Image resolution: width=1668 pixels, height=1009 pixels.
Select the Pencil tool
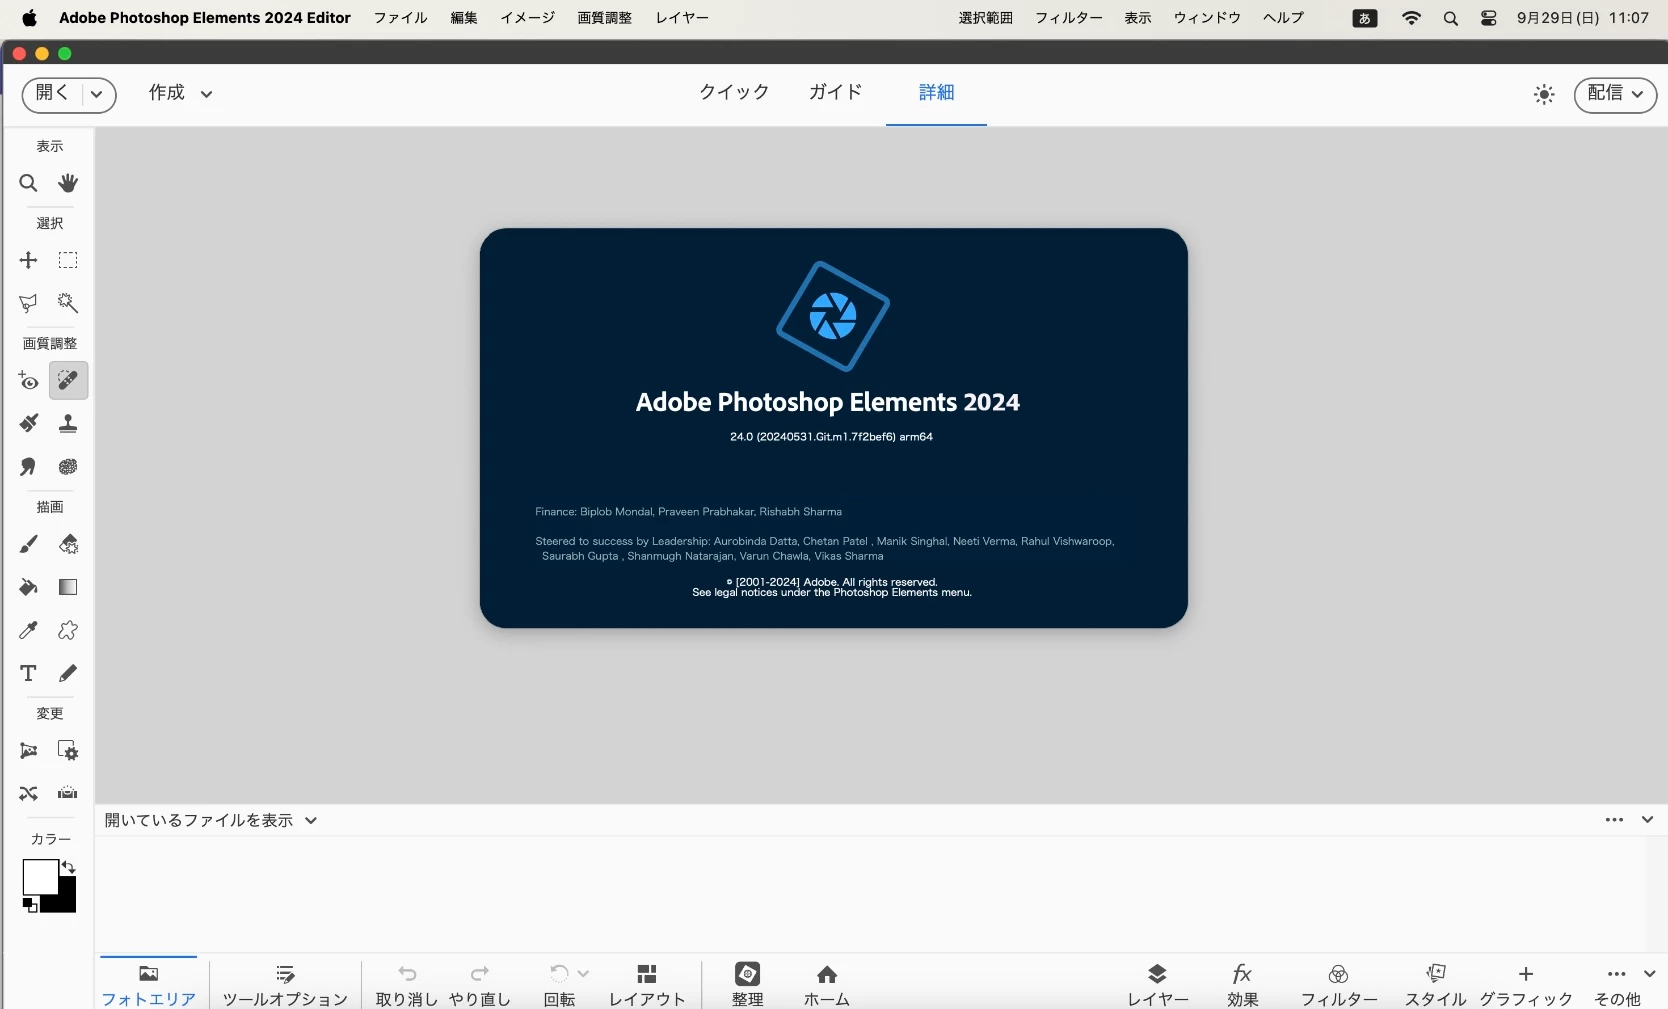pos(68,673)
